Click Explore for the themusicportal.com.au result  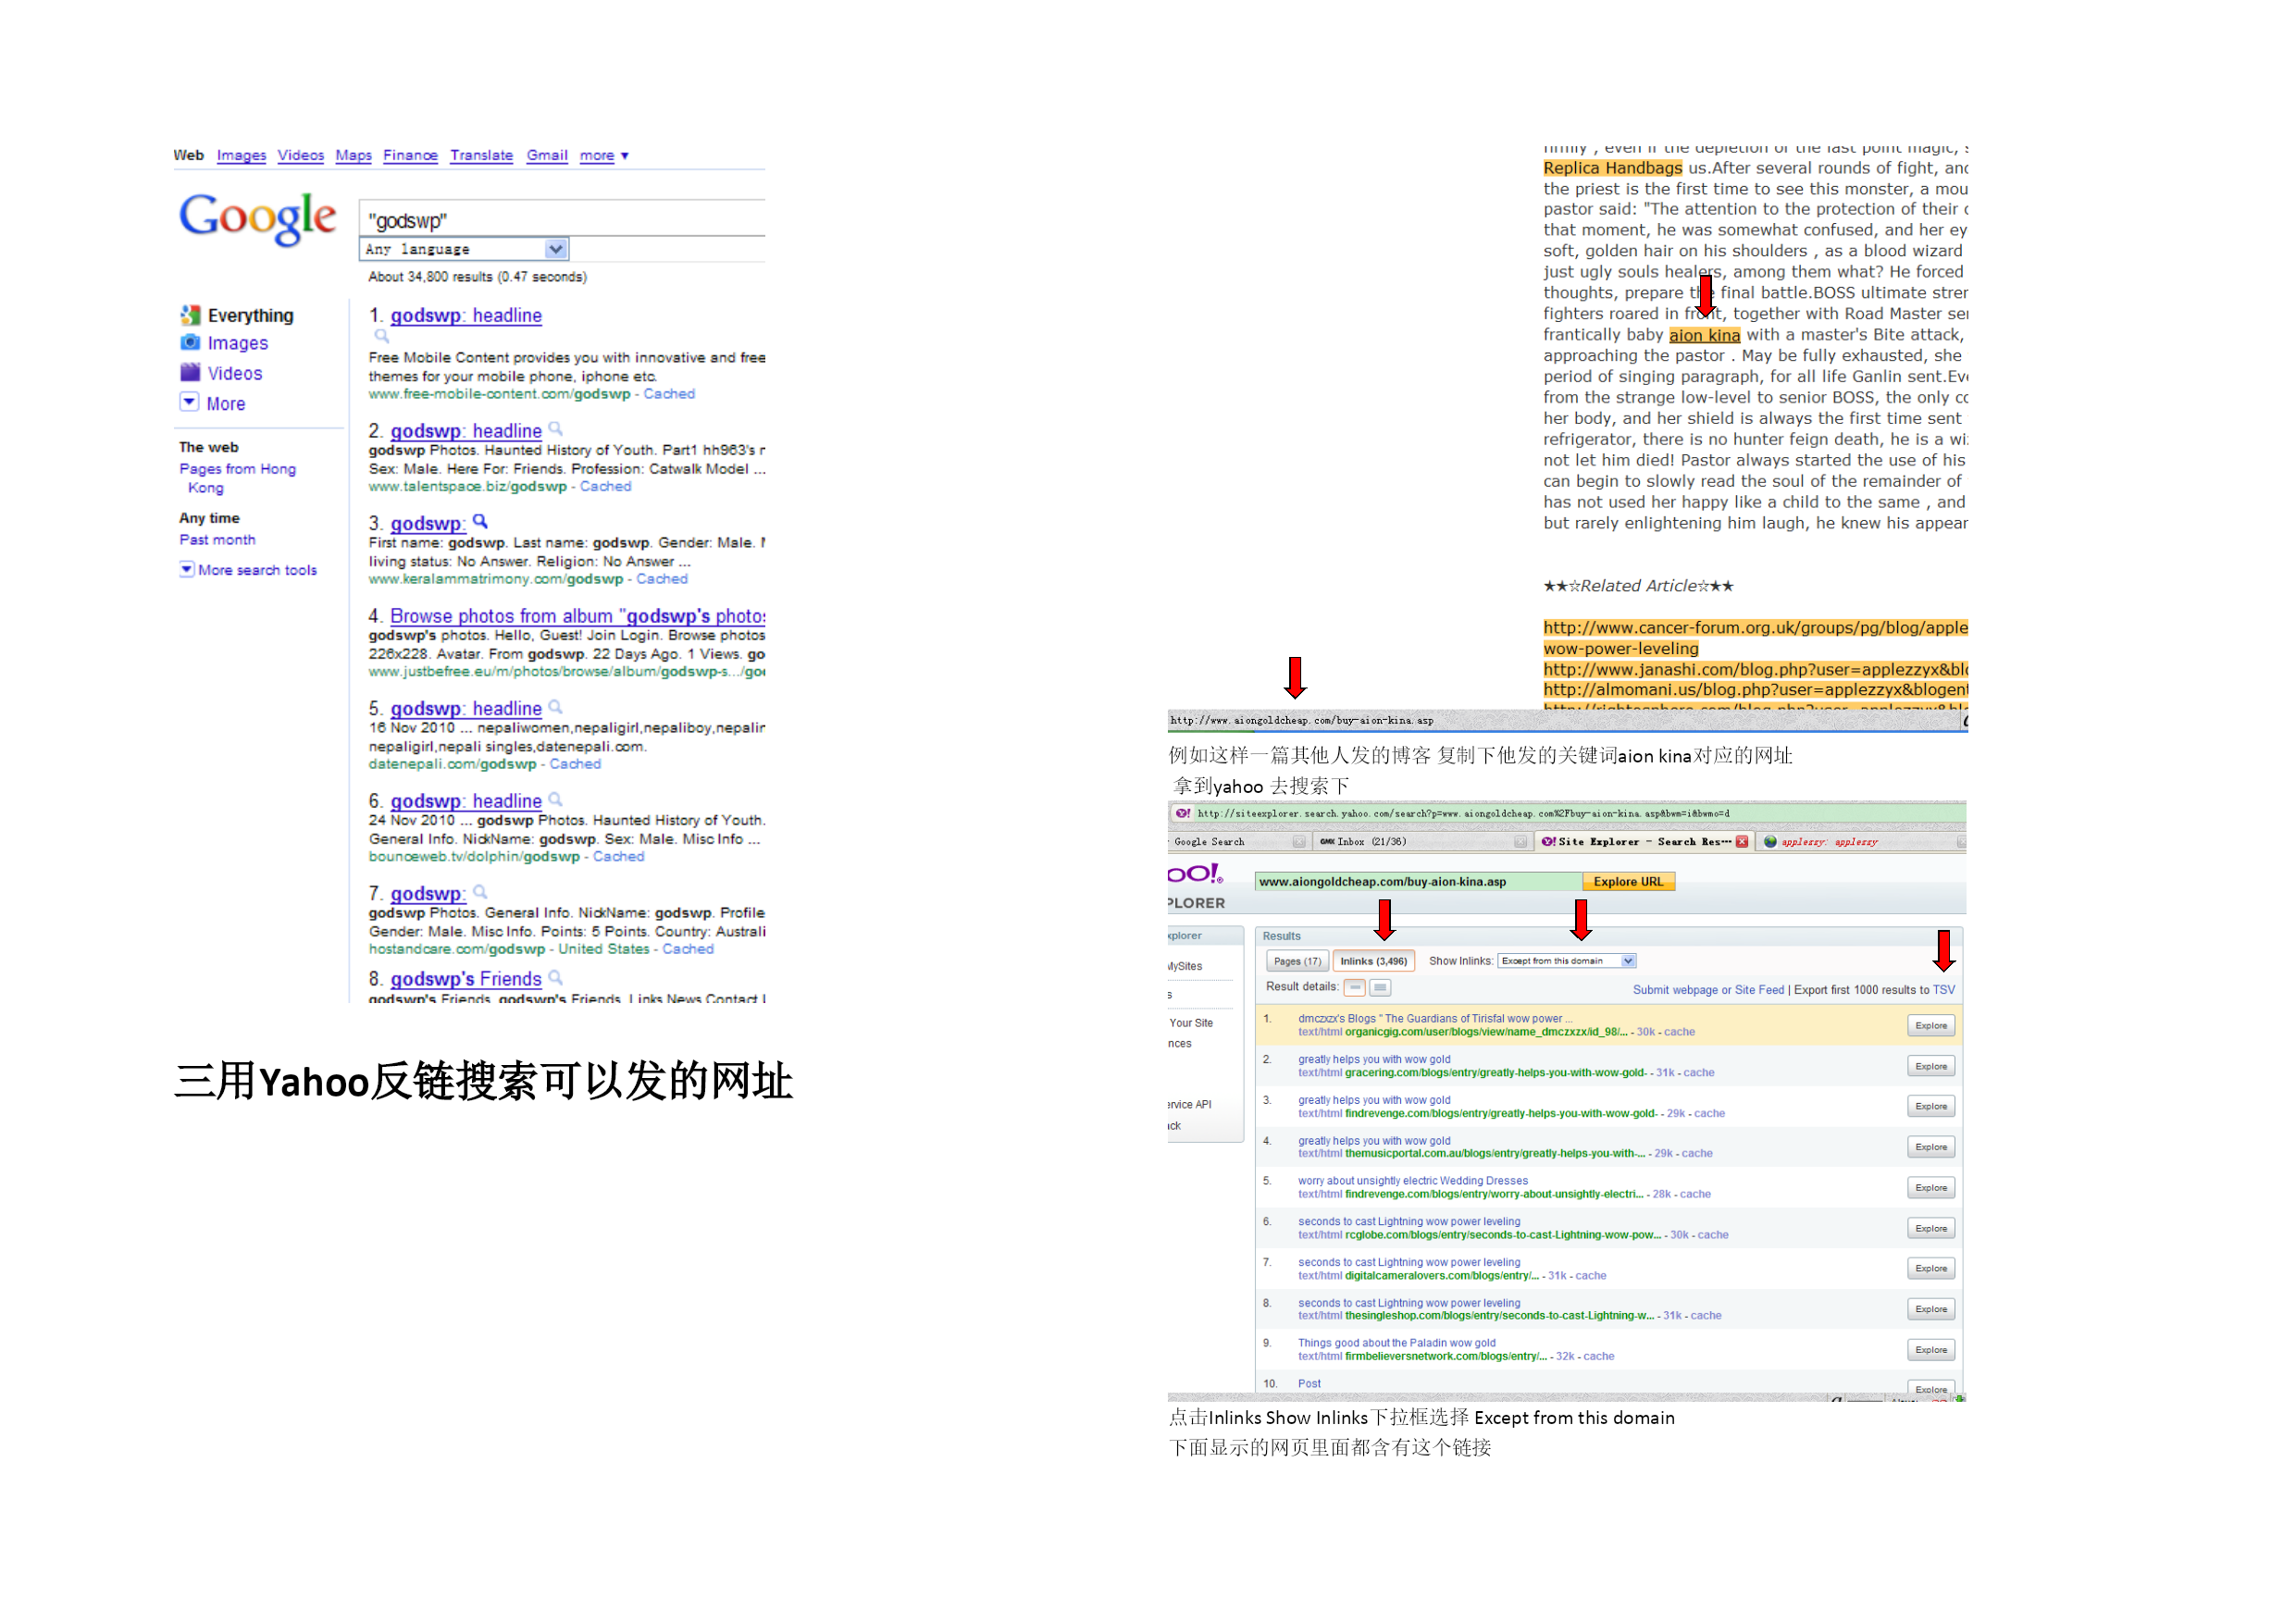1930,1148
